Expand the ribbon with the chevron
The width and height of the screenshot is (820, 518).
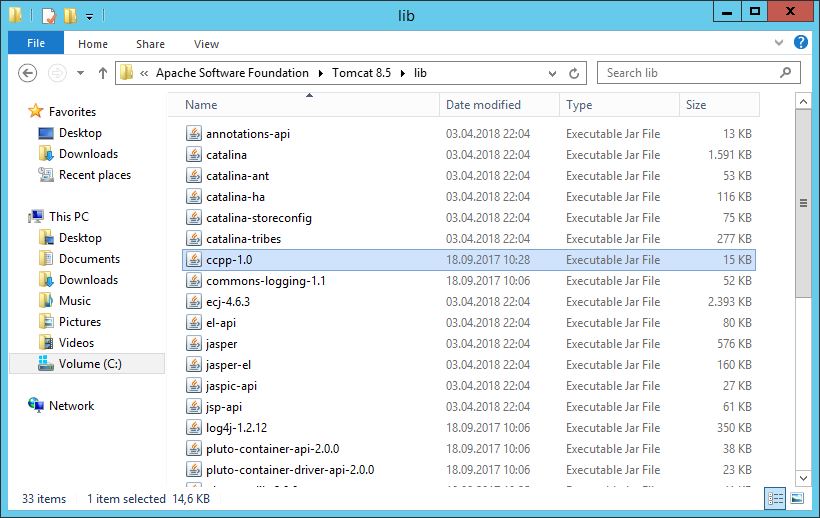(x=779, y=43)
